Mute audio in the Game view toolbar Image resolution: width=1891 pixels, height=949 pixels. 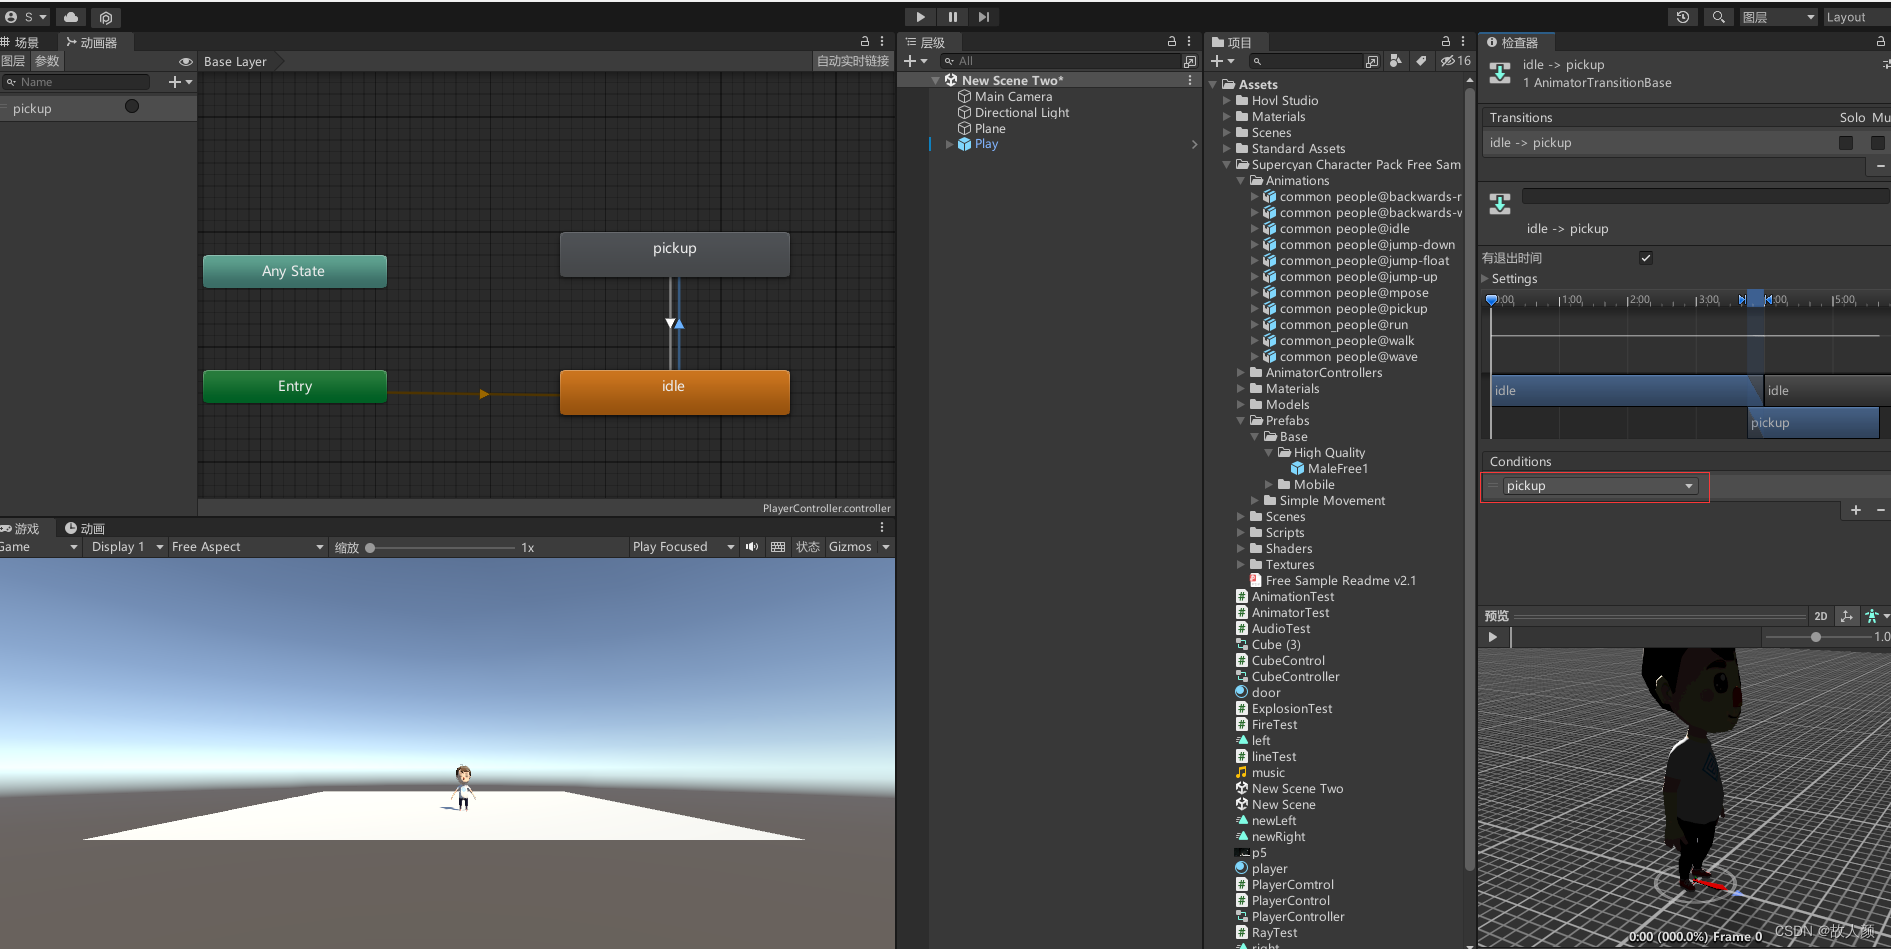tap(751, 547)
